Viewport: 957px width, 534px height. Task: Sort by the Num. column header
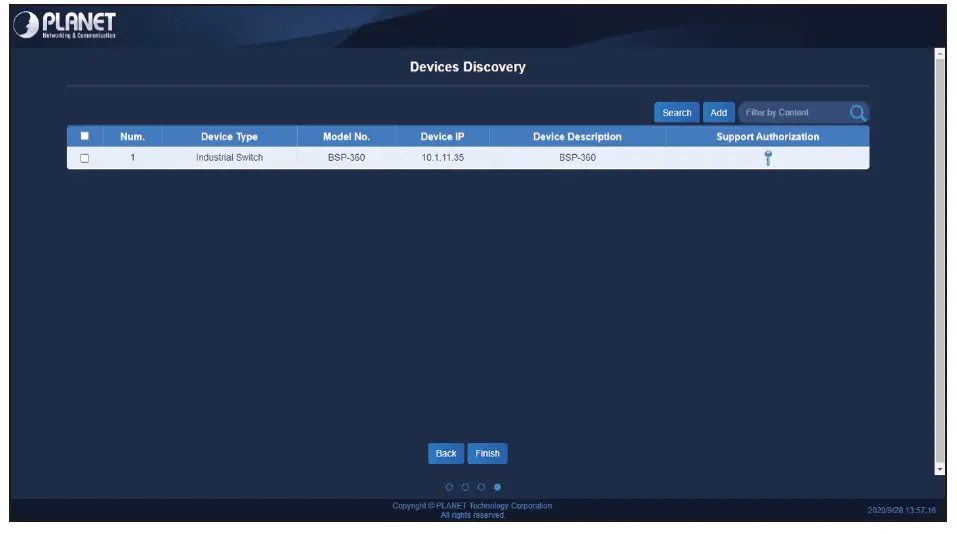pyautogui.click(x=132, y=136)
